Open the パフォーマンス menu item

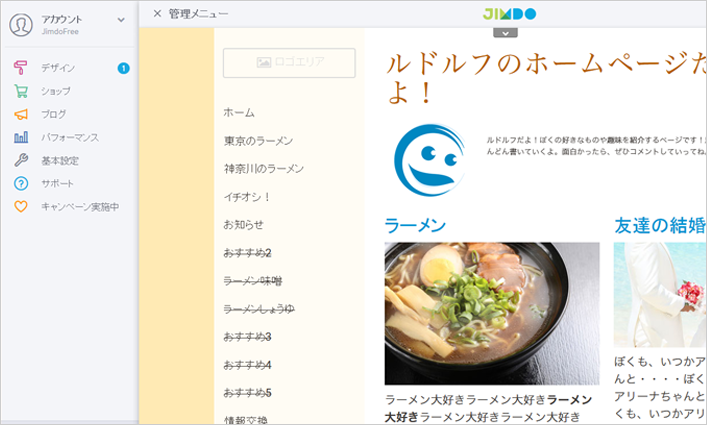(x=70, y=137)
